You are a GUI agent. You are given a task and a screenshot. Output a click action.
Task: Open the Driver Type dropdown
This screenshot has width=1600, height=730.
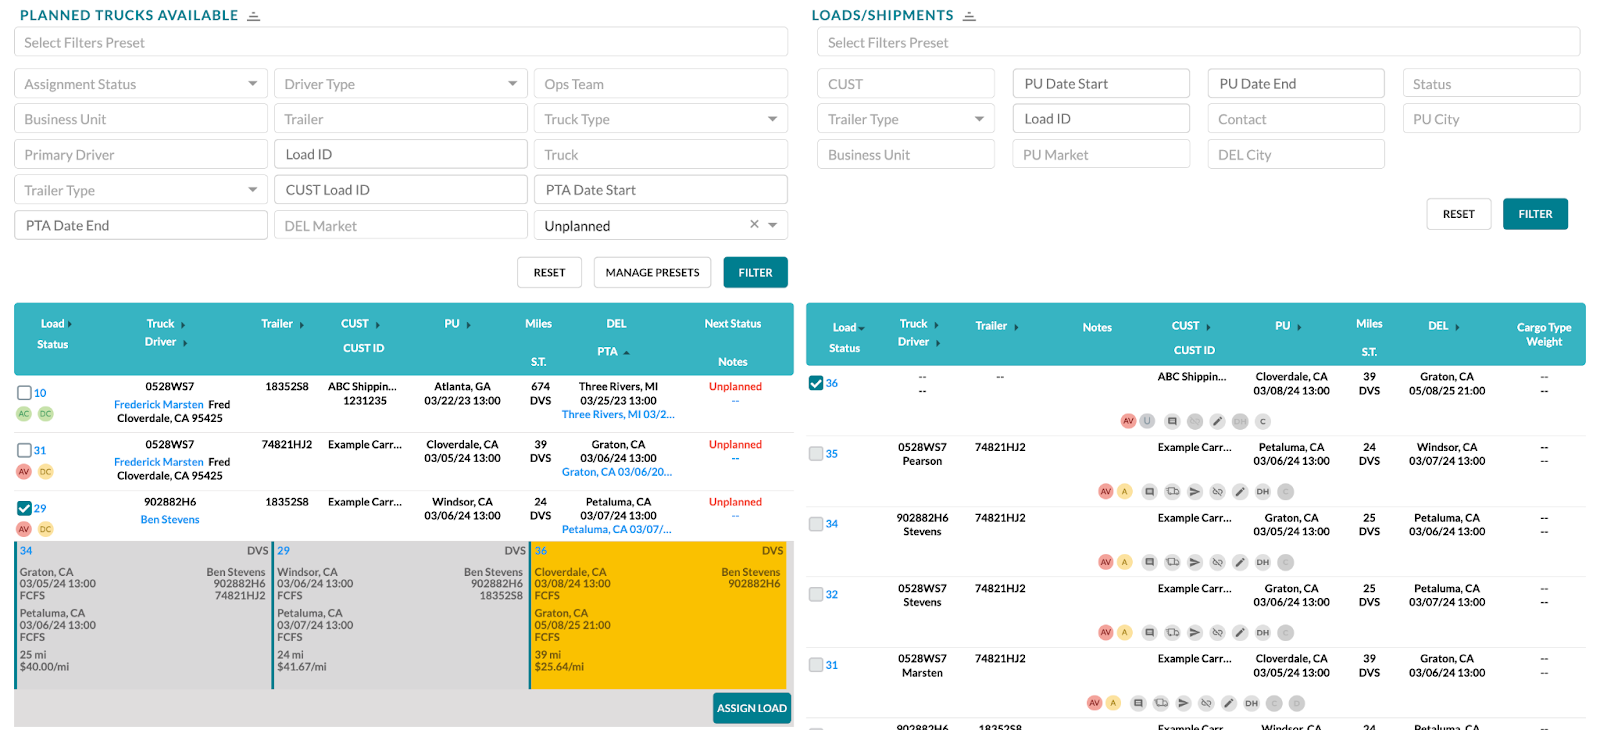[x=401, y=84]
